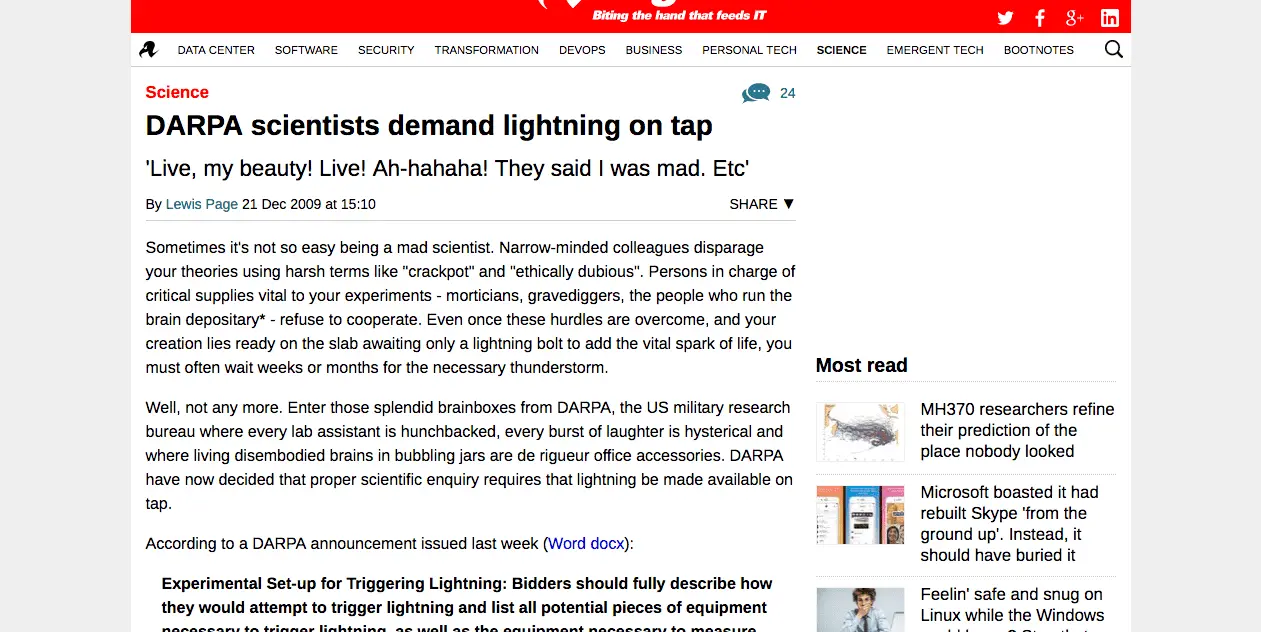The height and width of the screenshot is (632, 1261).
Task: Click the 'Live, my beauty!' subheadline
Action: point(447,168)
